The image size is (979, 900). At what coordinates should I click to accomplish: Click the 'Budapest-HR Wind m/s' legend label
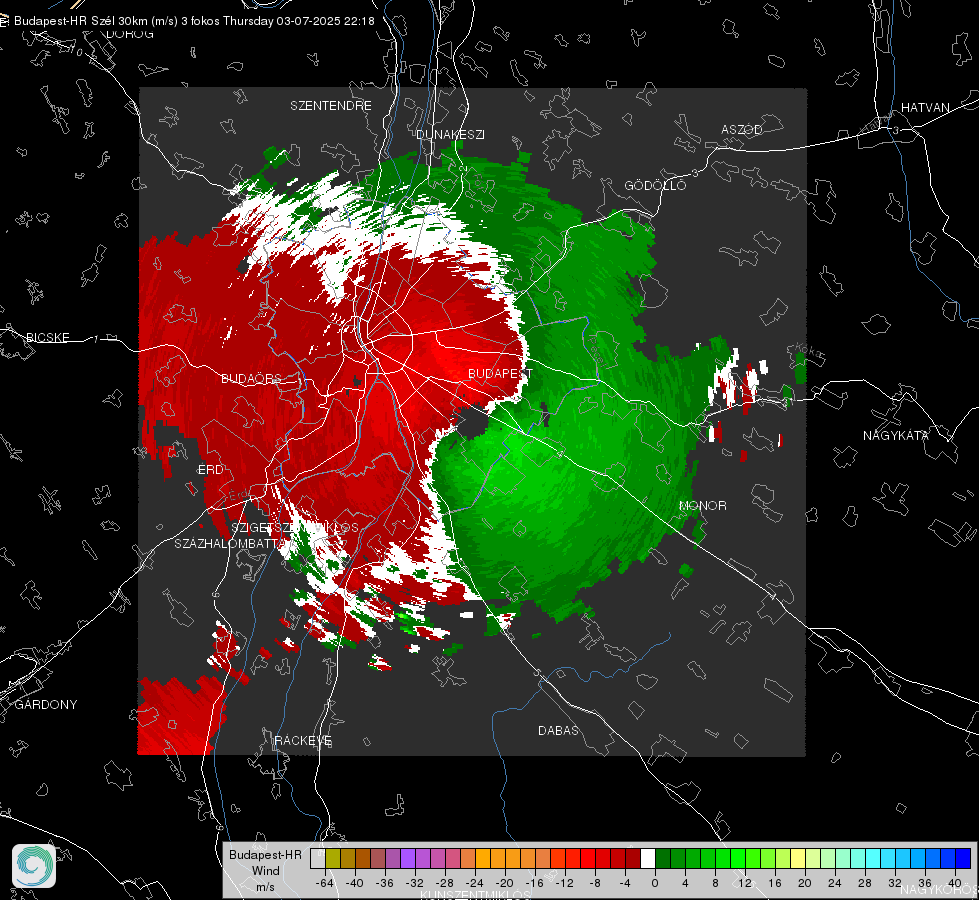pyautogui.click(x=265, y=871)
